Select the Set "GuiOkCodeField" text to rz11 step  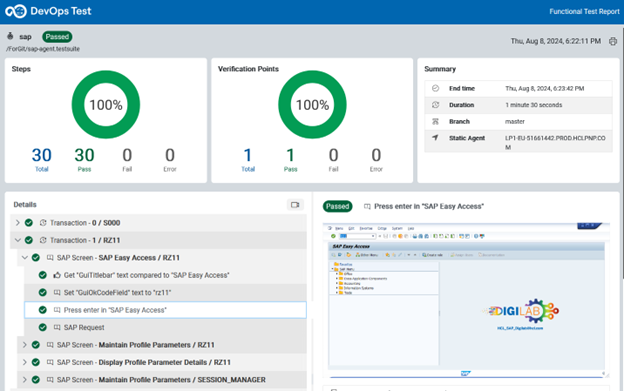pyautogui.click(x=165, y=292)
